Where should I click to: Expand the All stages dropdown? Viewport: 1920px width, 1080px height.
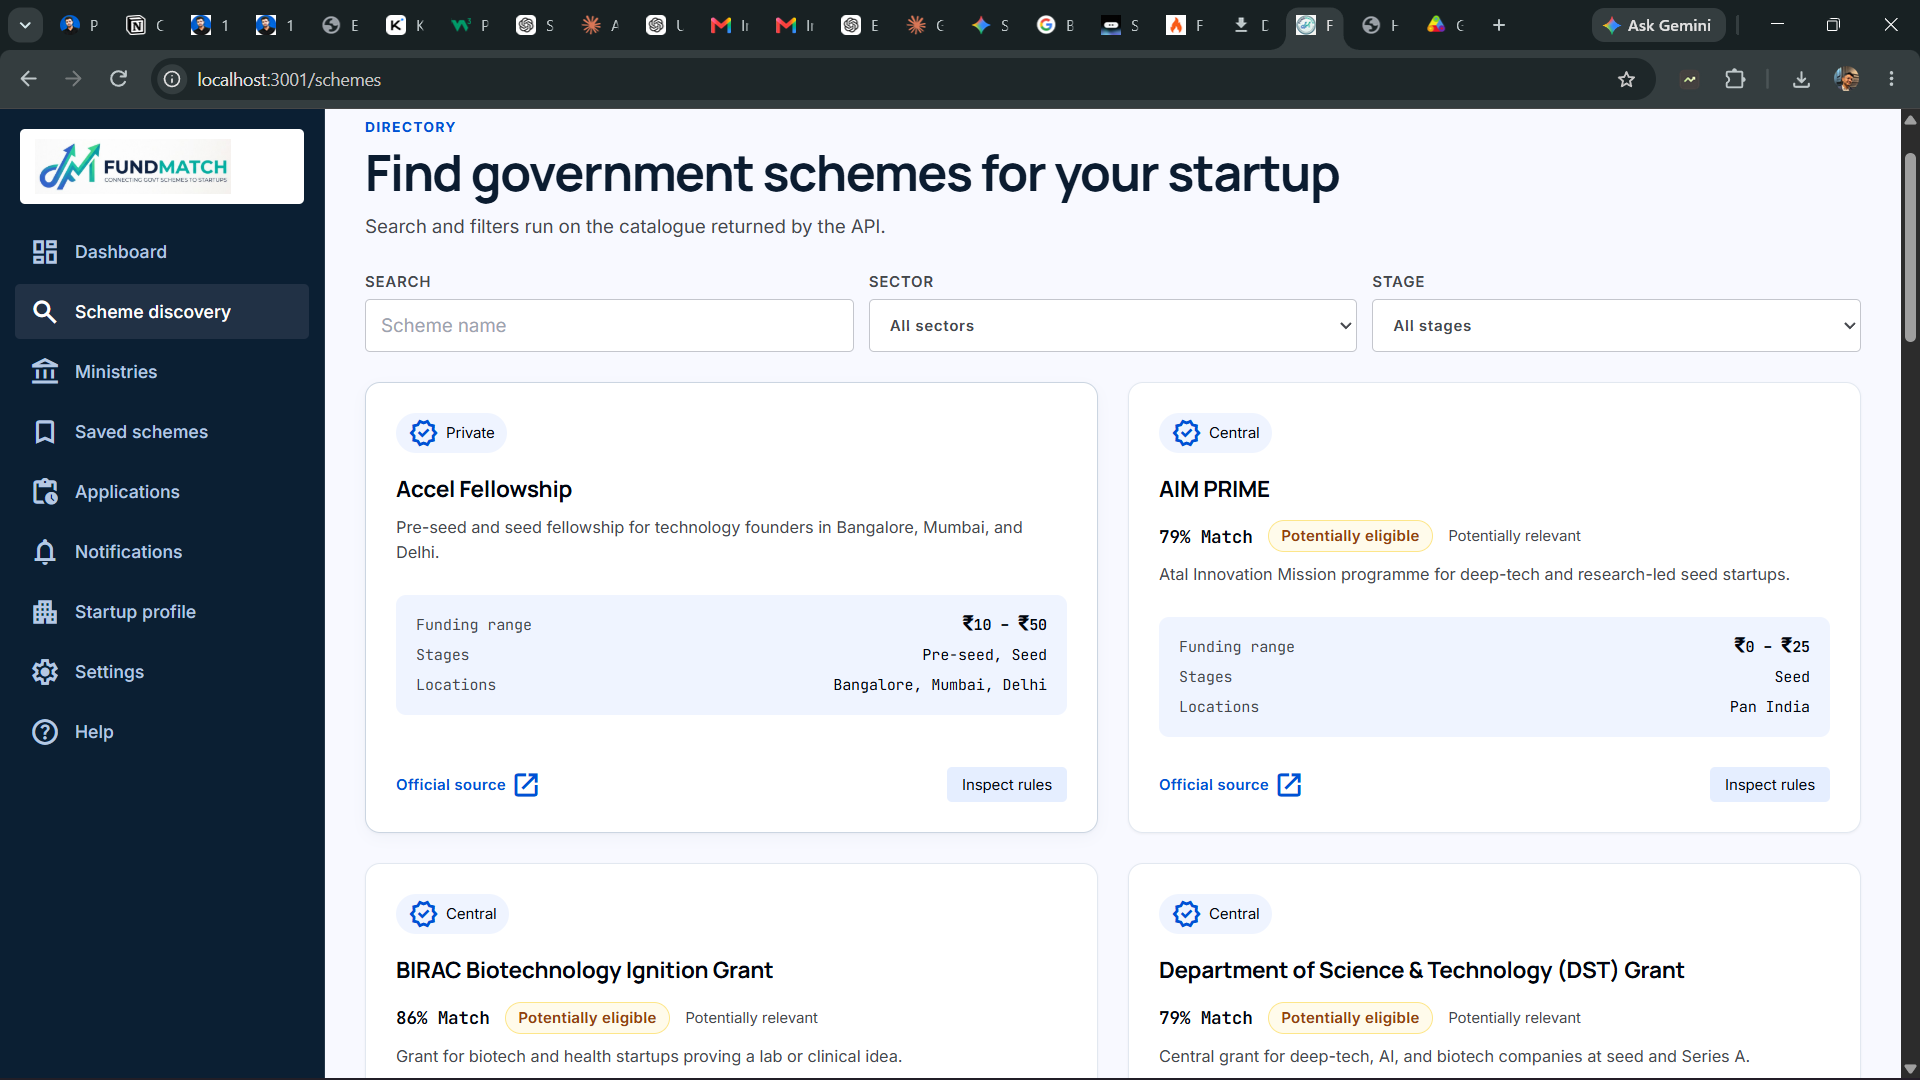pyautogui.click(x=1616, y=326)
